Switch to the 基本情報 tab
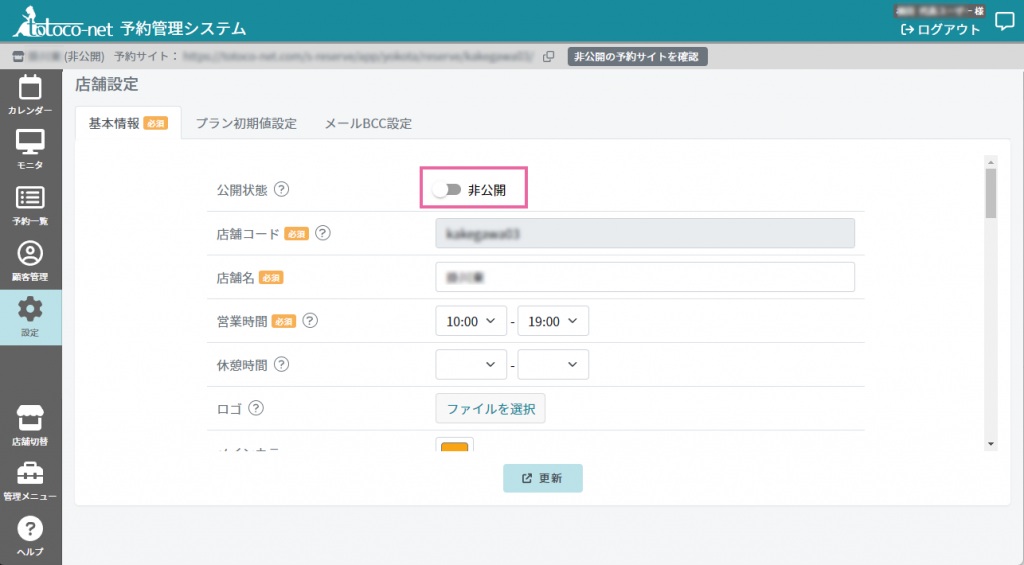Viewport: 1024px width, 565px height. (x=128, y=123)
